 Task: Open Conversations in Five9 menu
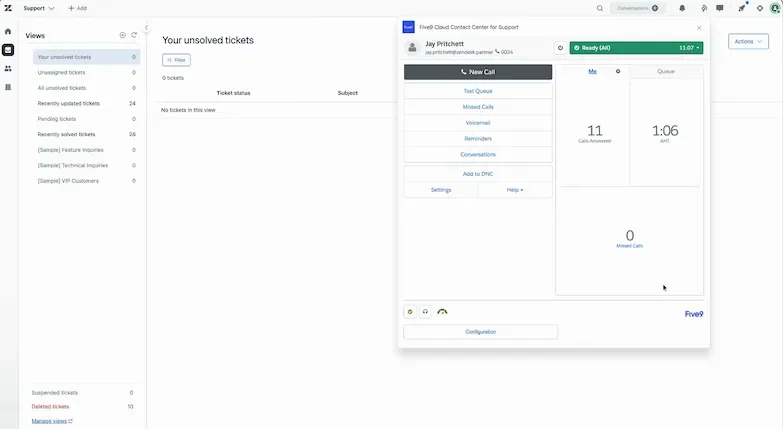(x=478, y=154)
